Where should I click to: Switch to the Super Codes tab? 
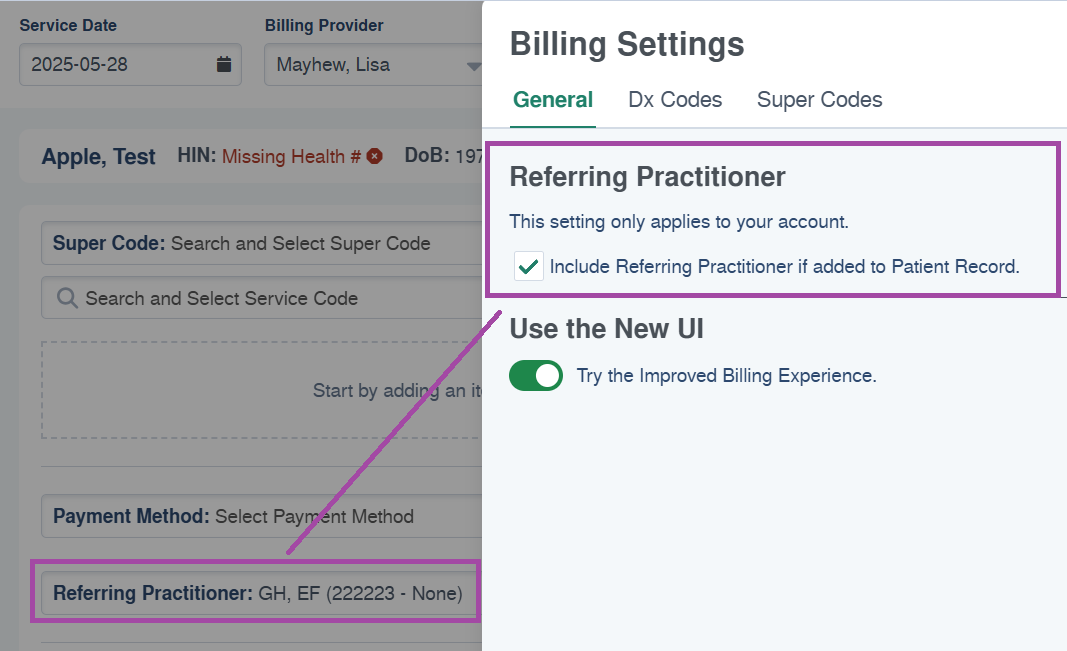click(819, 100)
